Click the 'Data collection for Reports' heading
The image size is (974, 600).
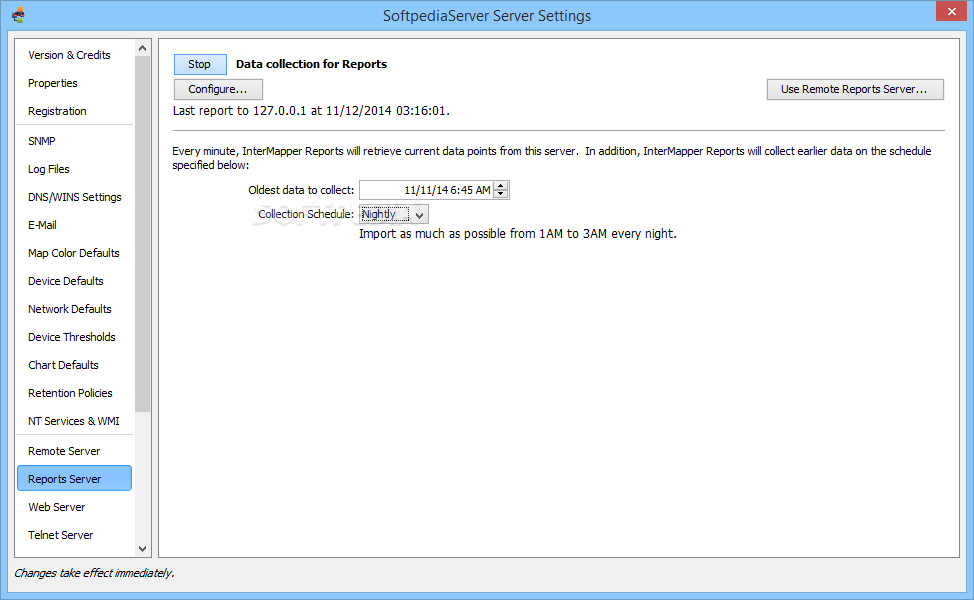pyautogui.click(x=311, y=64)
